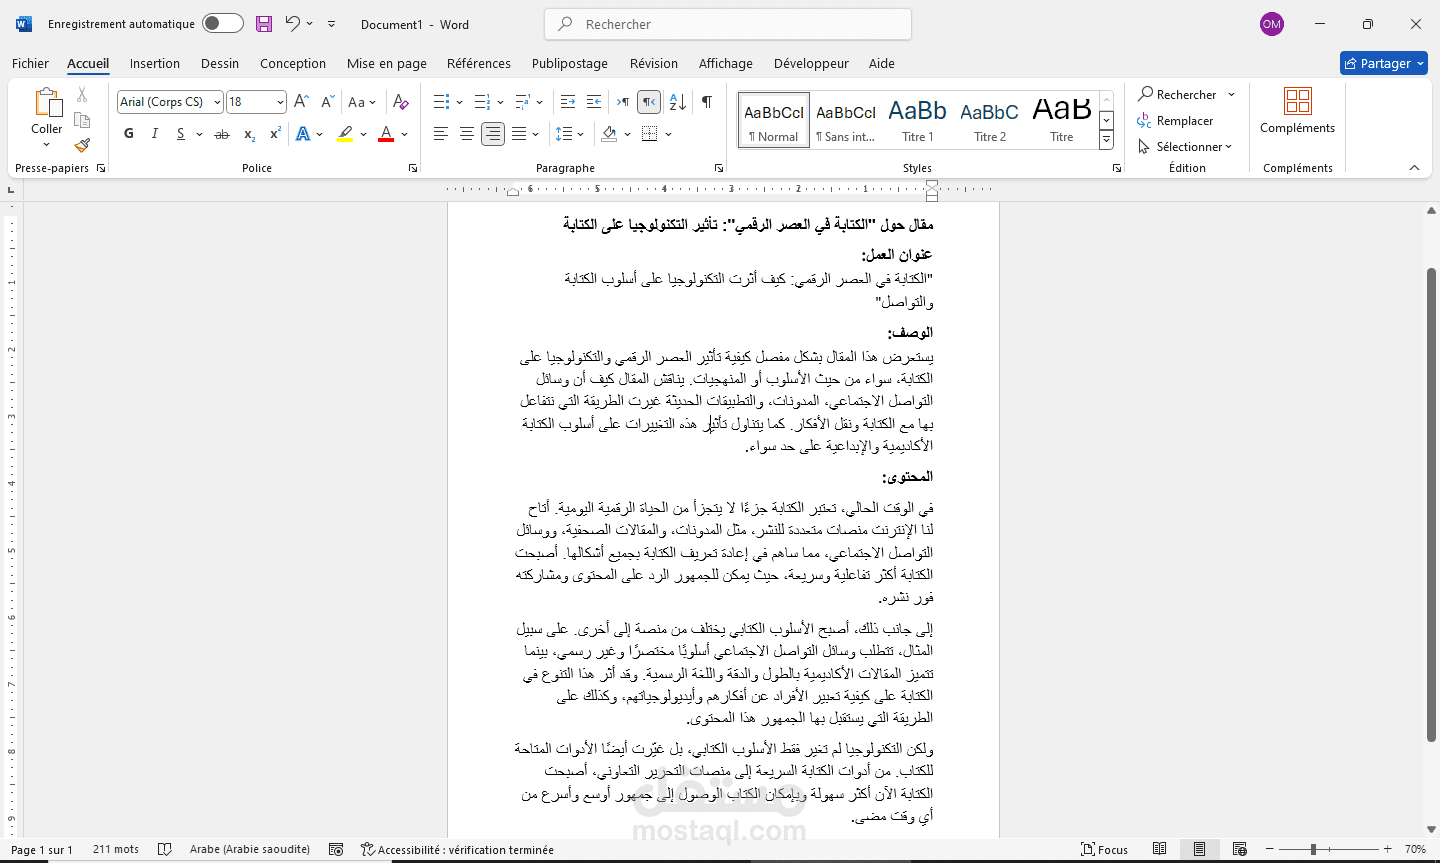This screenshot has width=1440, height=863.
Task: Switch to Affichage tab
Action: click(x=726, y=63)
